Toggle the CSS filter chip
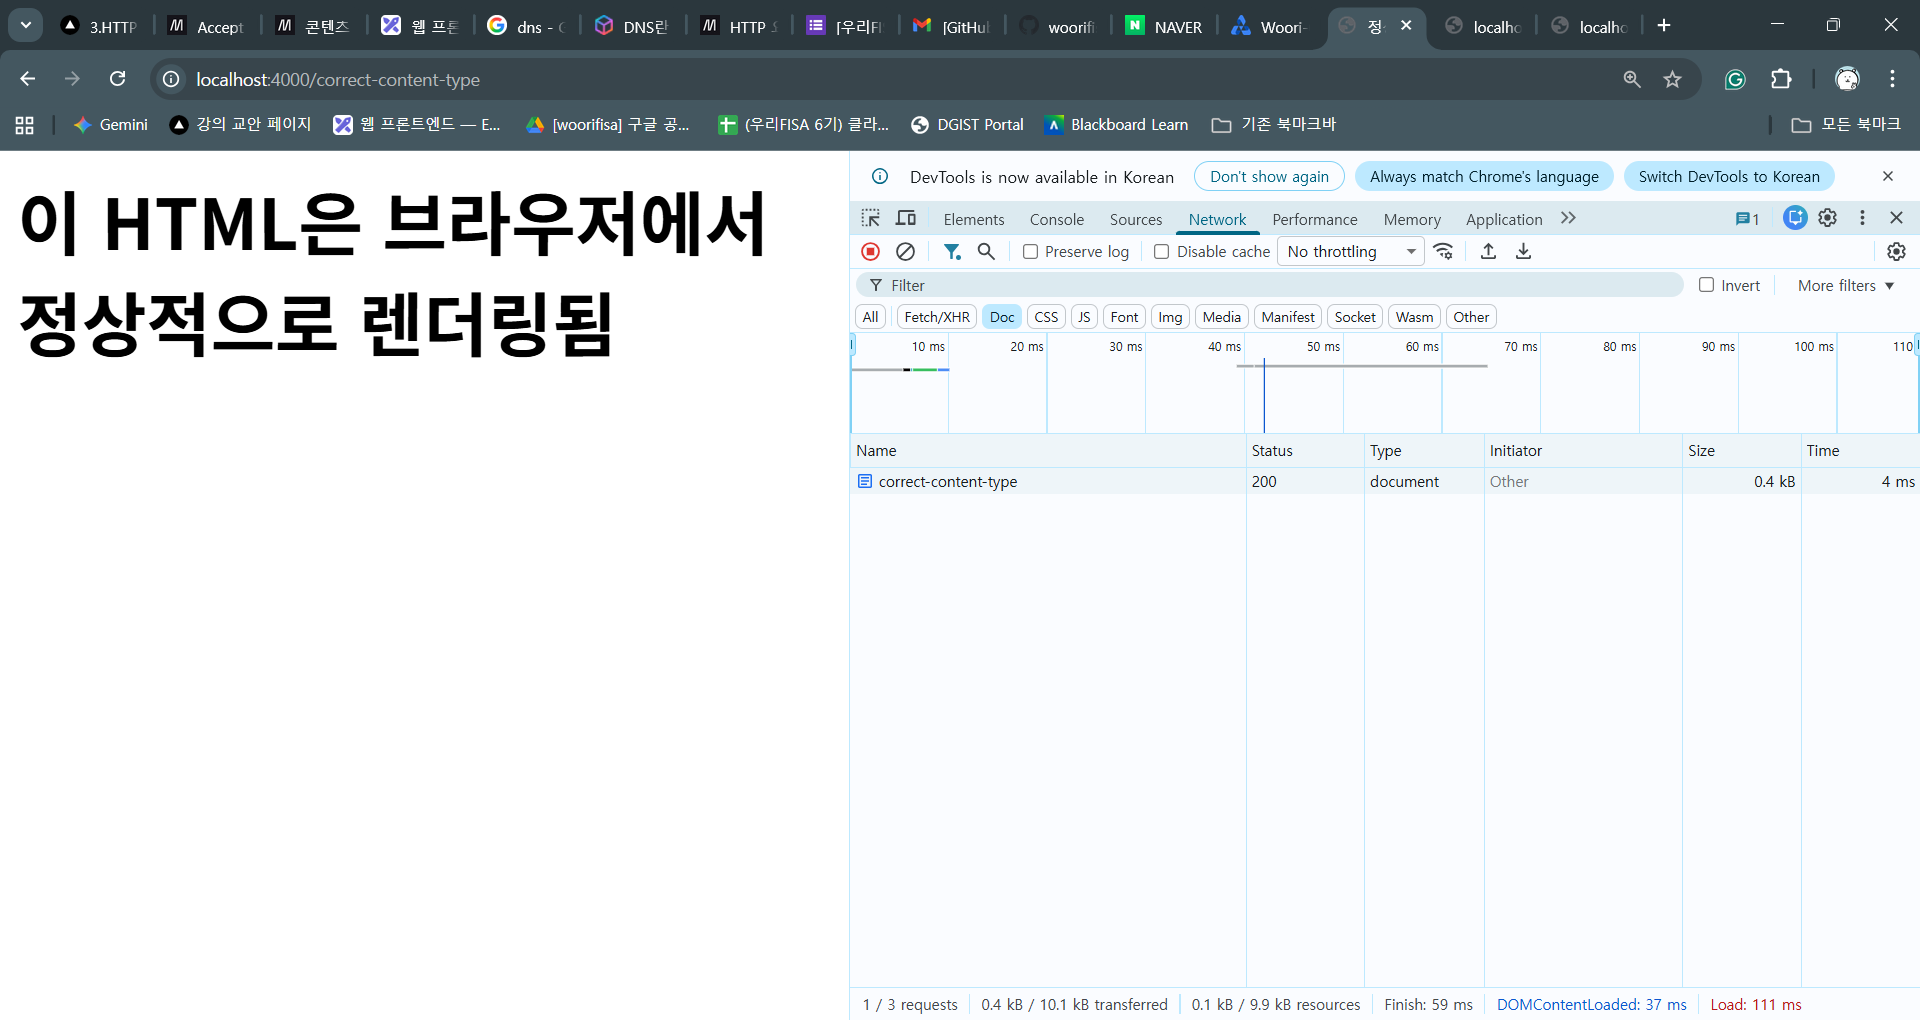Screen dimensions: 1920x1020 1046,317
